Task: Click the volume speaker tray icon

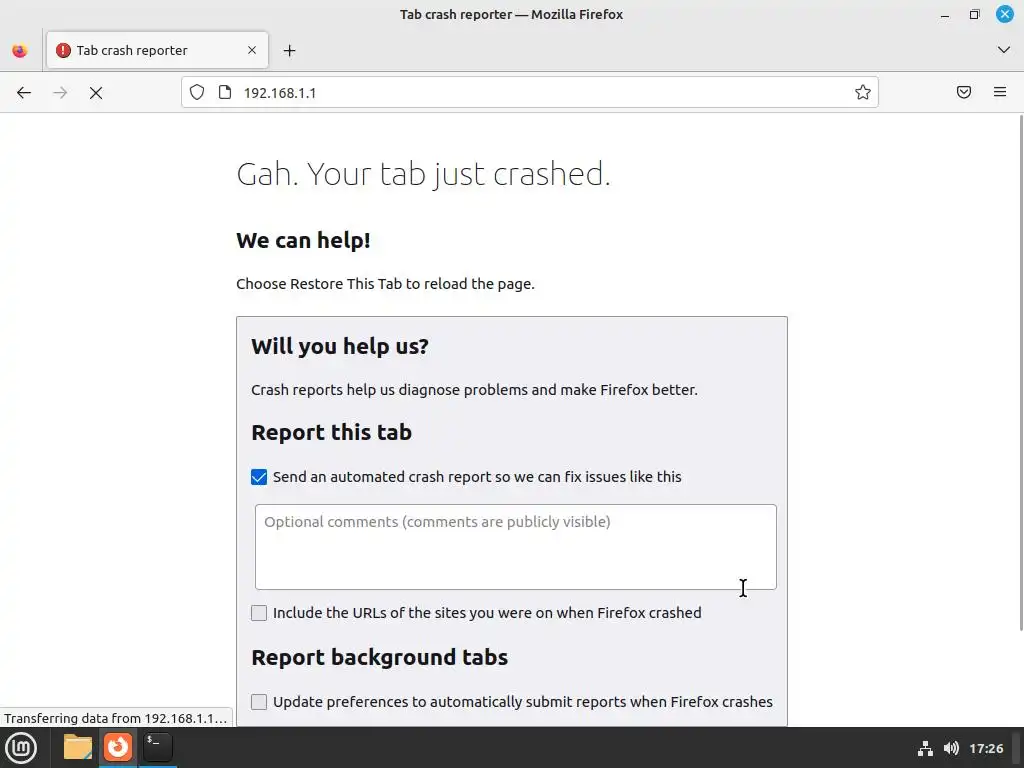Action: tap(952, 748)
